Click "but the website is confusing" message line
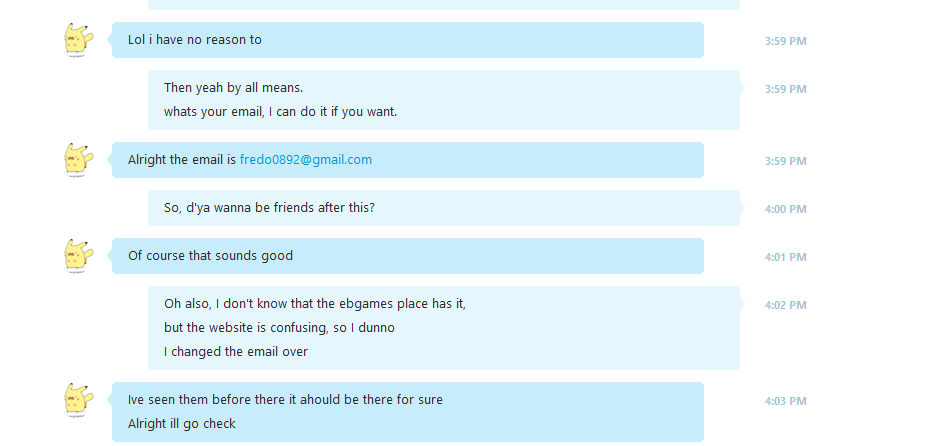The image size is (938, 446). (279, 328)
